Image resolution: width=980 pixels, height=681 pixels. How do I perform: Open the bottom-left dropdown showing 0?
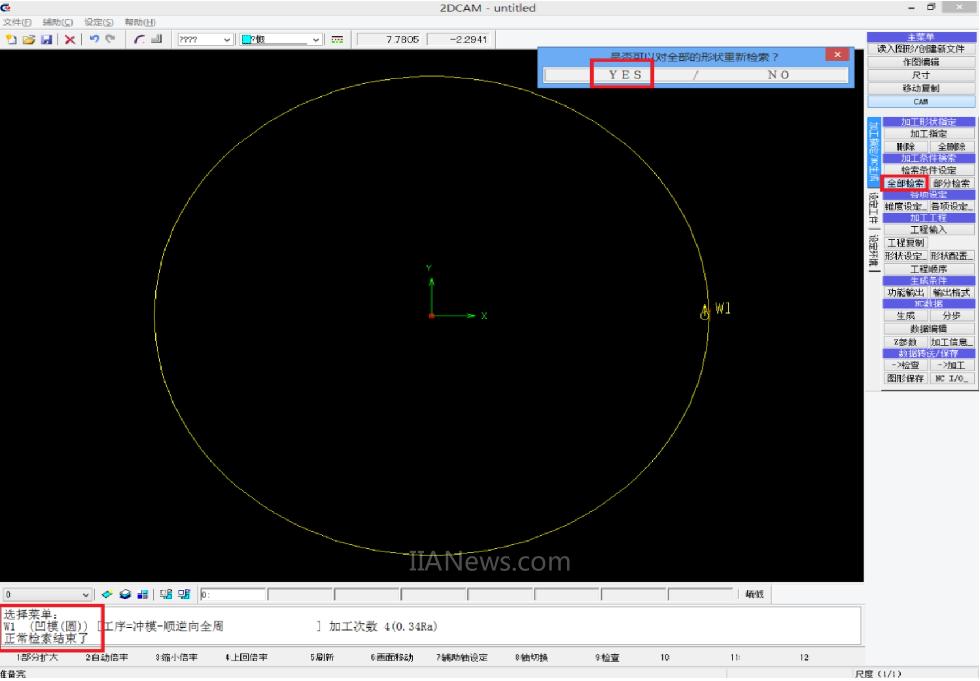(84, 595)
